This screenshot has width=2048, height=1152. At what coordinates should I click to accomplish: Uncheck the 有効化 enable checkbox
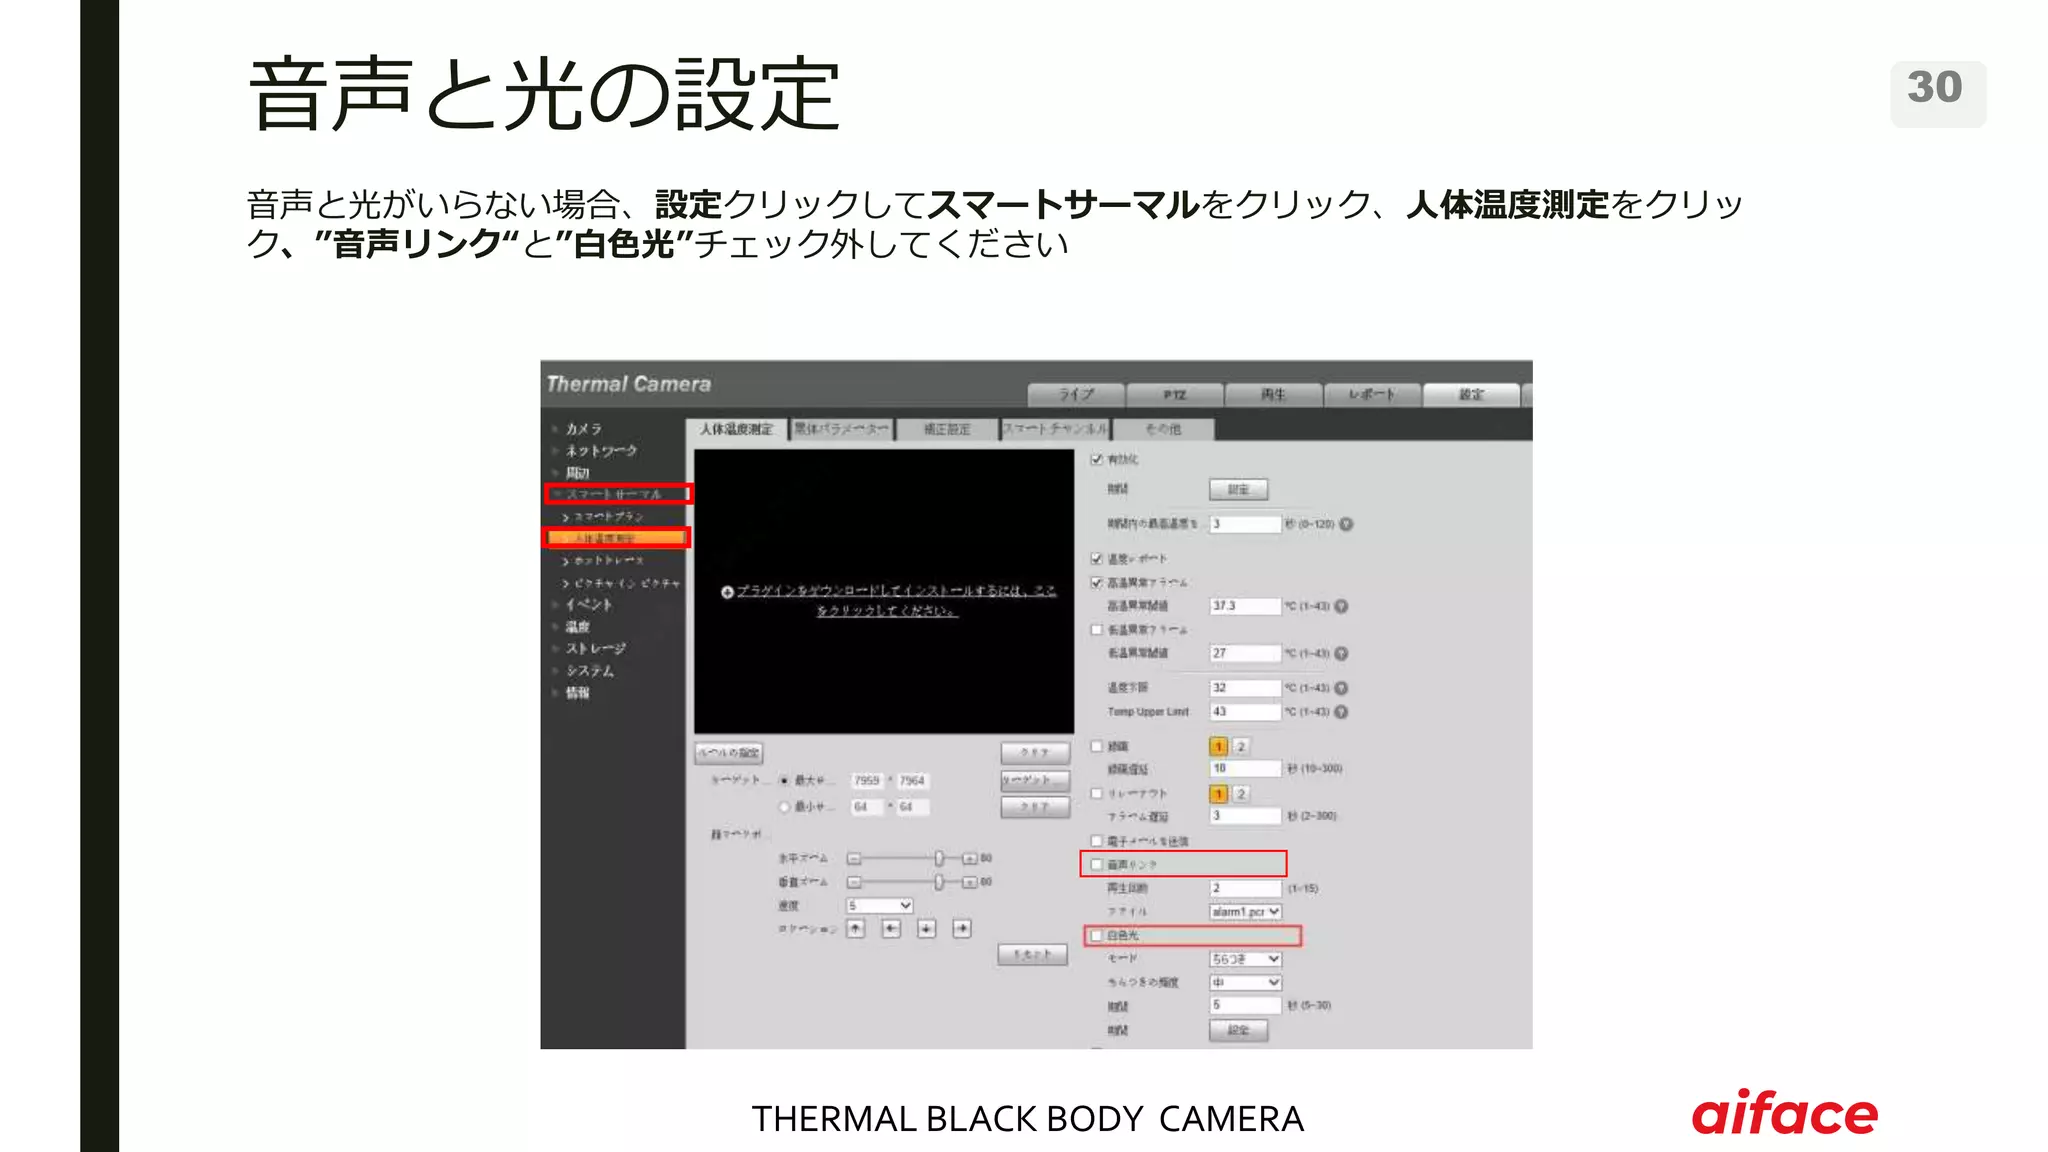[x=1096, y=459]
